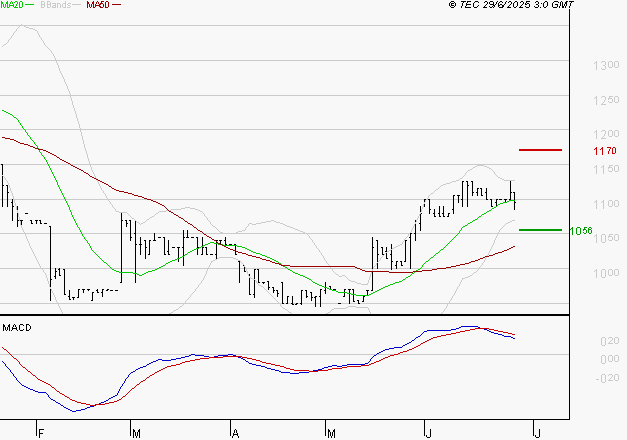Click the M month label right after A
Viewport: 627px width, 440px height.
coord(331,434)
